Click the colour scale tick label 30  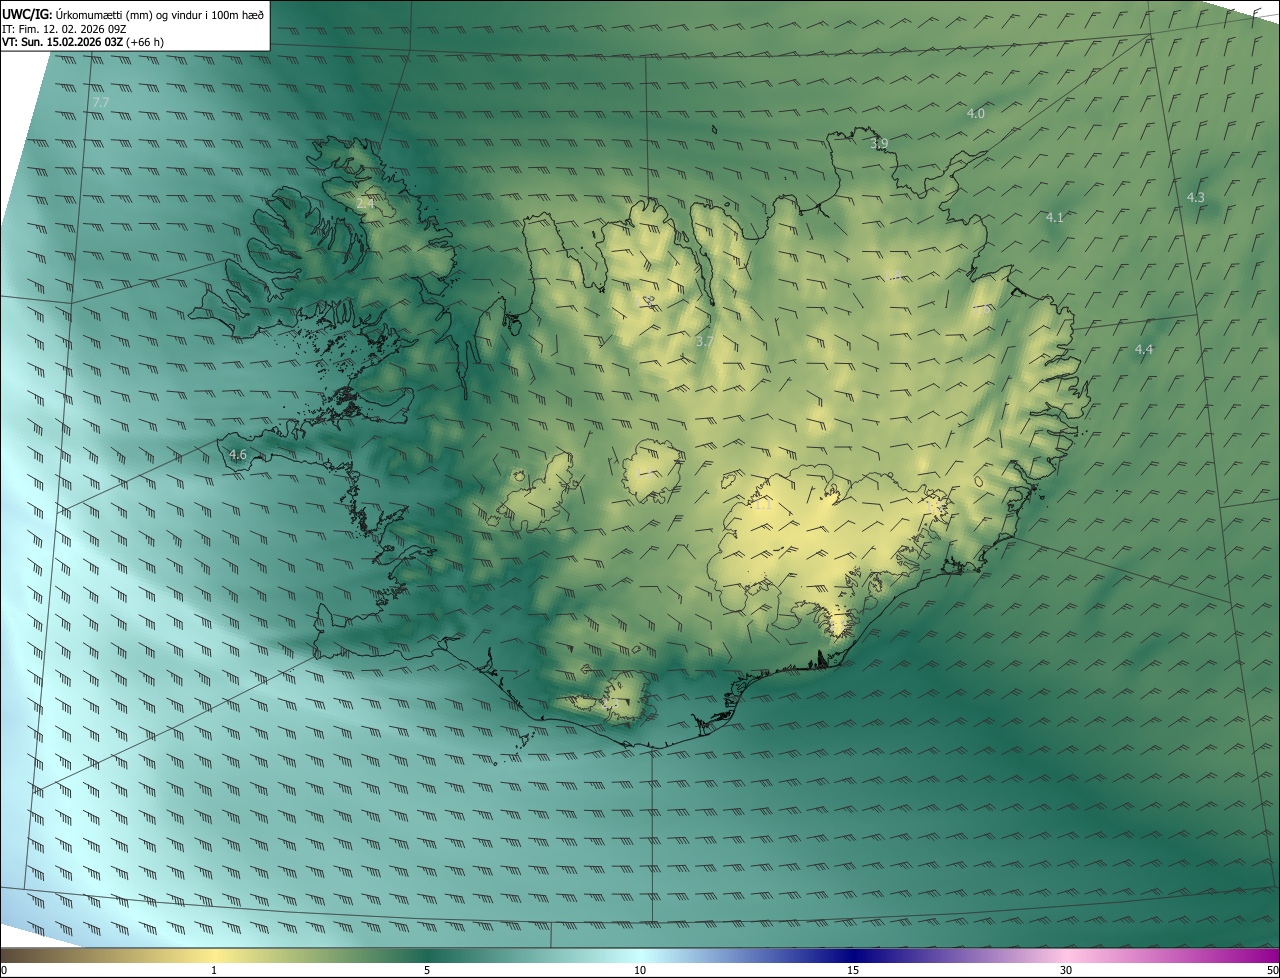1066,971
